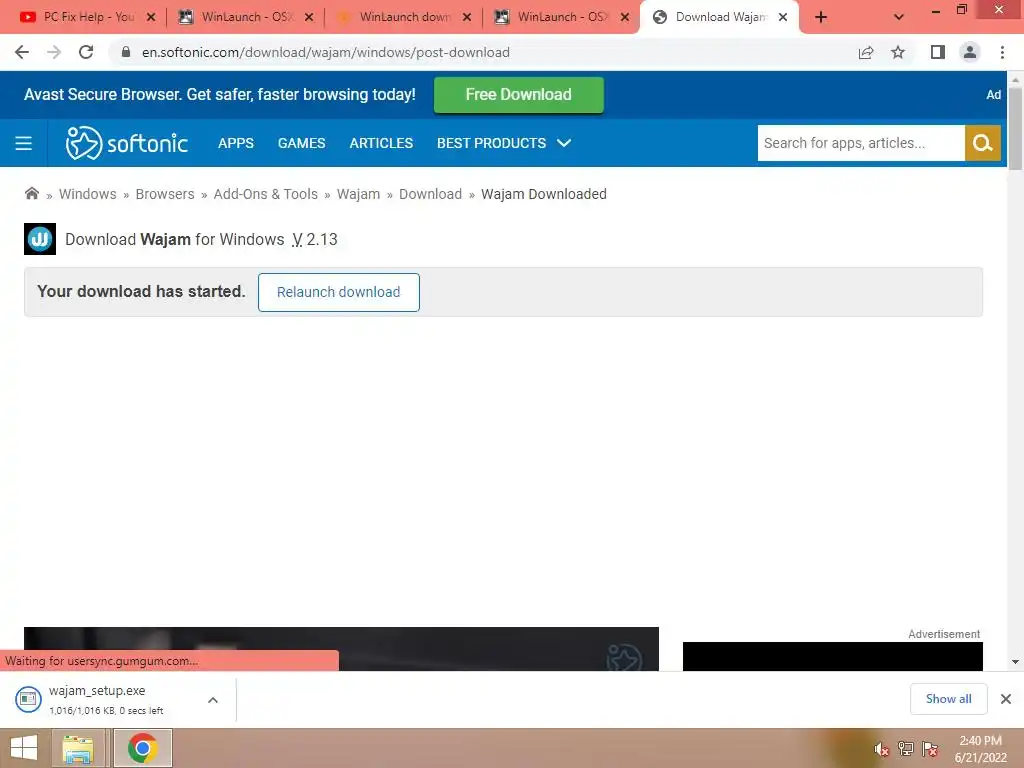Share this page via address bar icon

pyautogui.click(x=866, y=52)
